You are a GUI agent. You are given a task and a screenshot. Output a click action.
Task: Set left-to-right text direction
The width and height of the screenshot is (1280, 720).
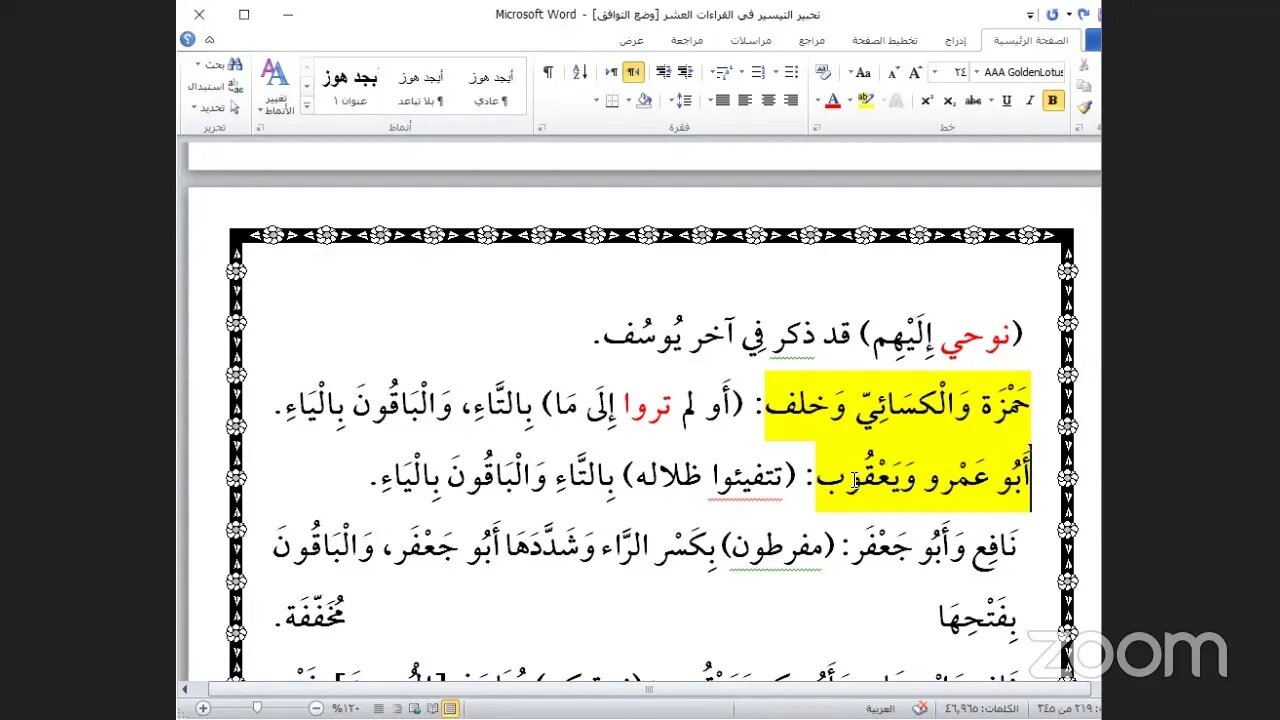tap(611, 72)
